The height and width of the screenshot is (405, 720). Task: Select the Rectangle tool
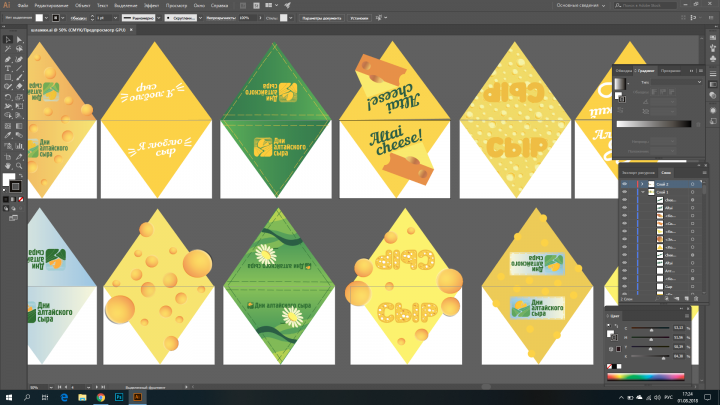tap(8, 78)
